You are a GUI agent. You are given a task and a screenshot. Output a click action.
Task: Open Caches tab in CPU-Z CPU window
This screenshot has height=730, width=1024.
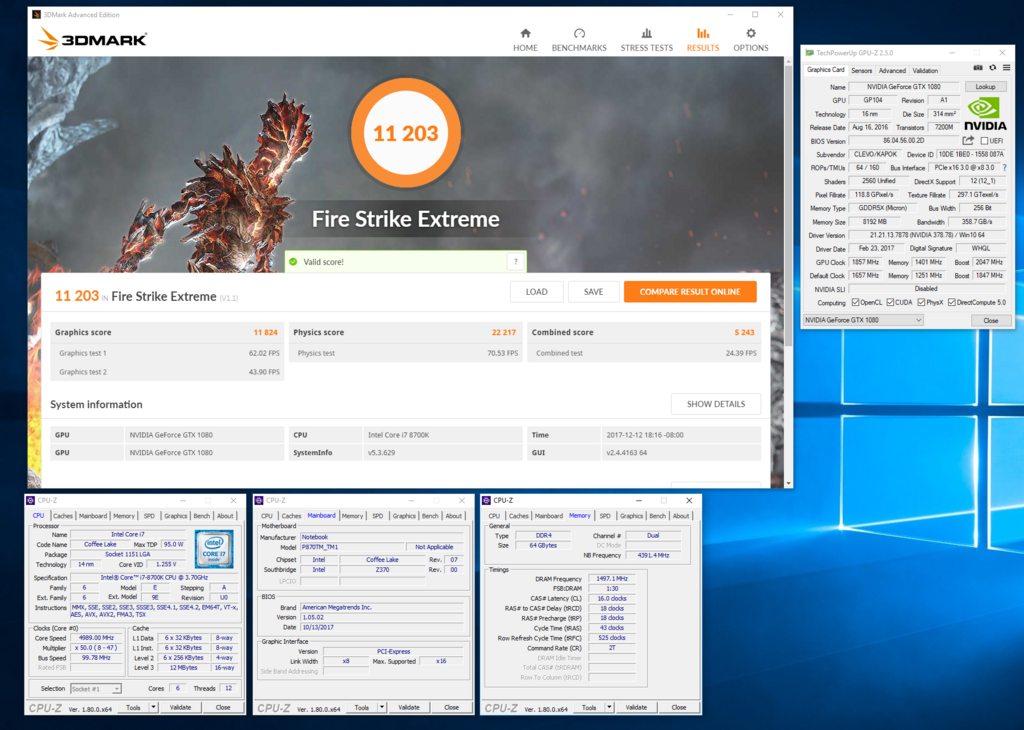(x=63, y=516)
